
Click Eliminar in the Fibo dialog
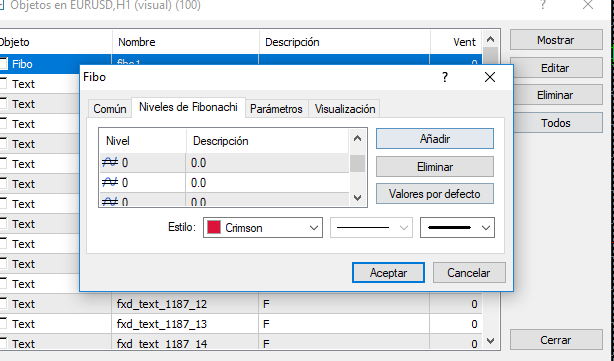click(435, 167)
